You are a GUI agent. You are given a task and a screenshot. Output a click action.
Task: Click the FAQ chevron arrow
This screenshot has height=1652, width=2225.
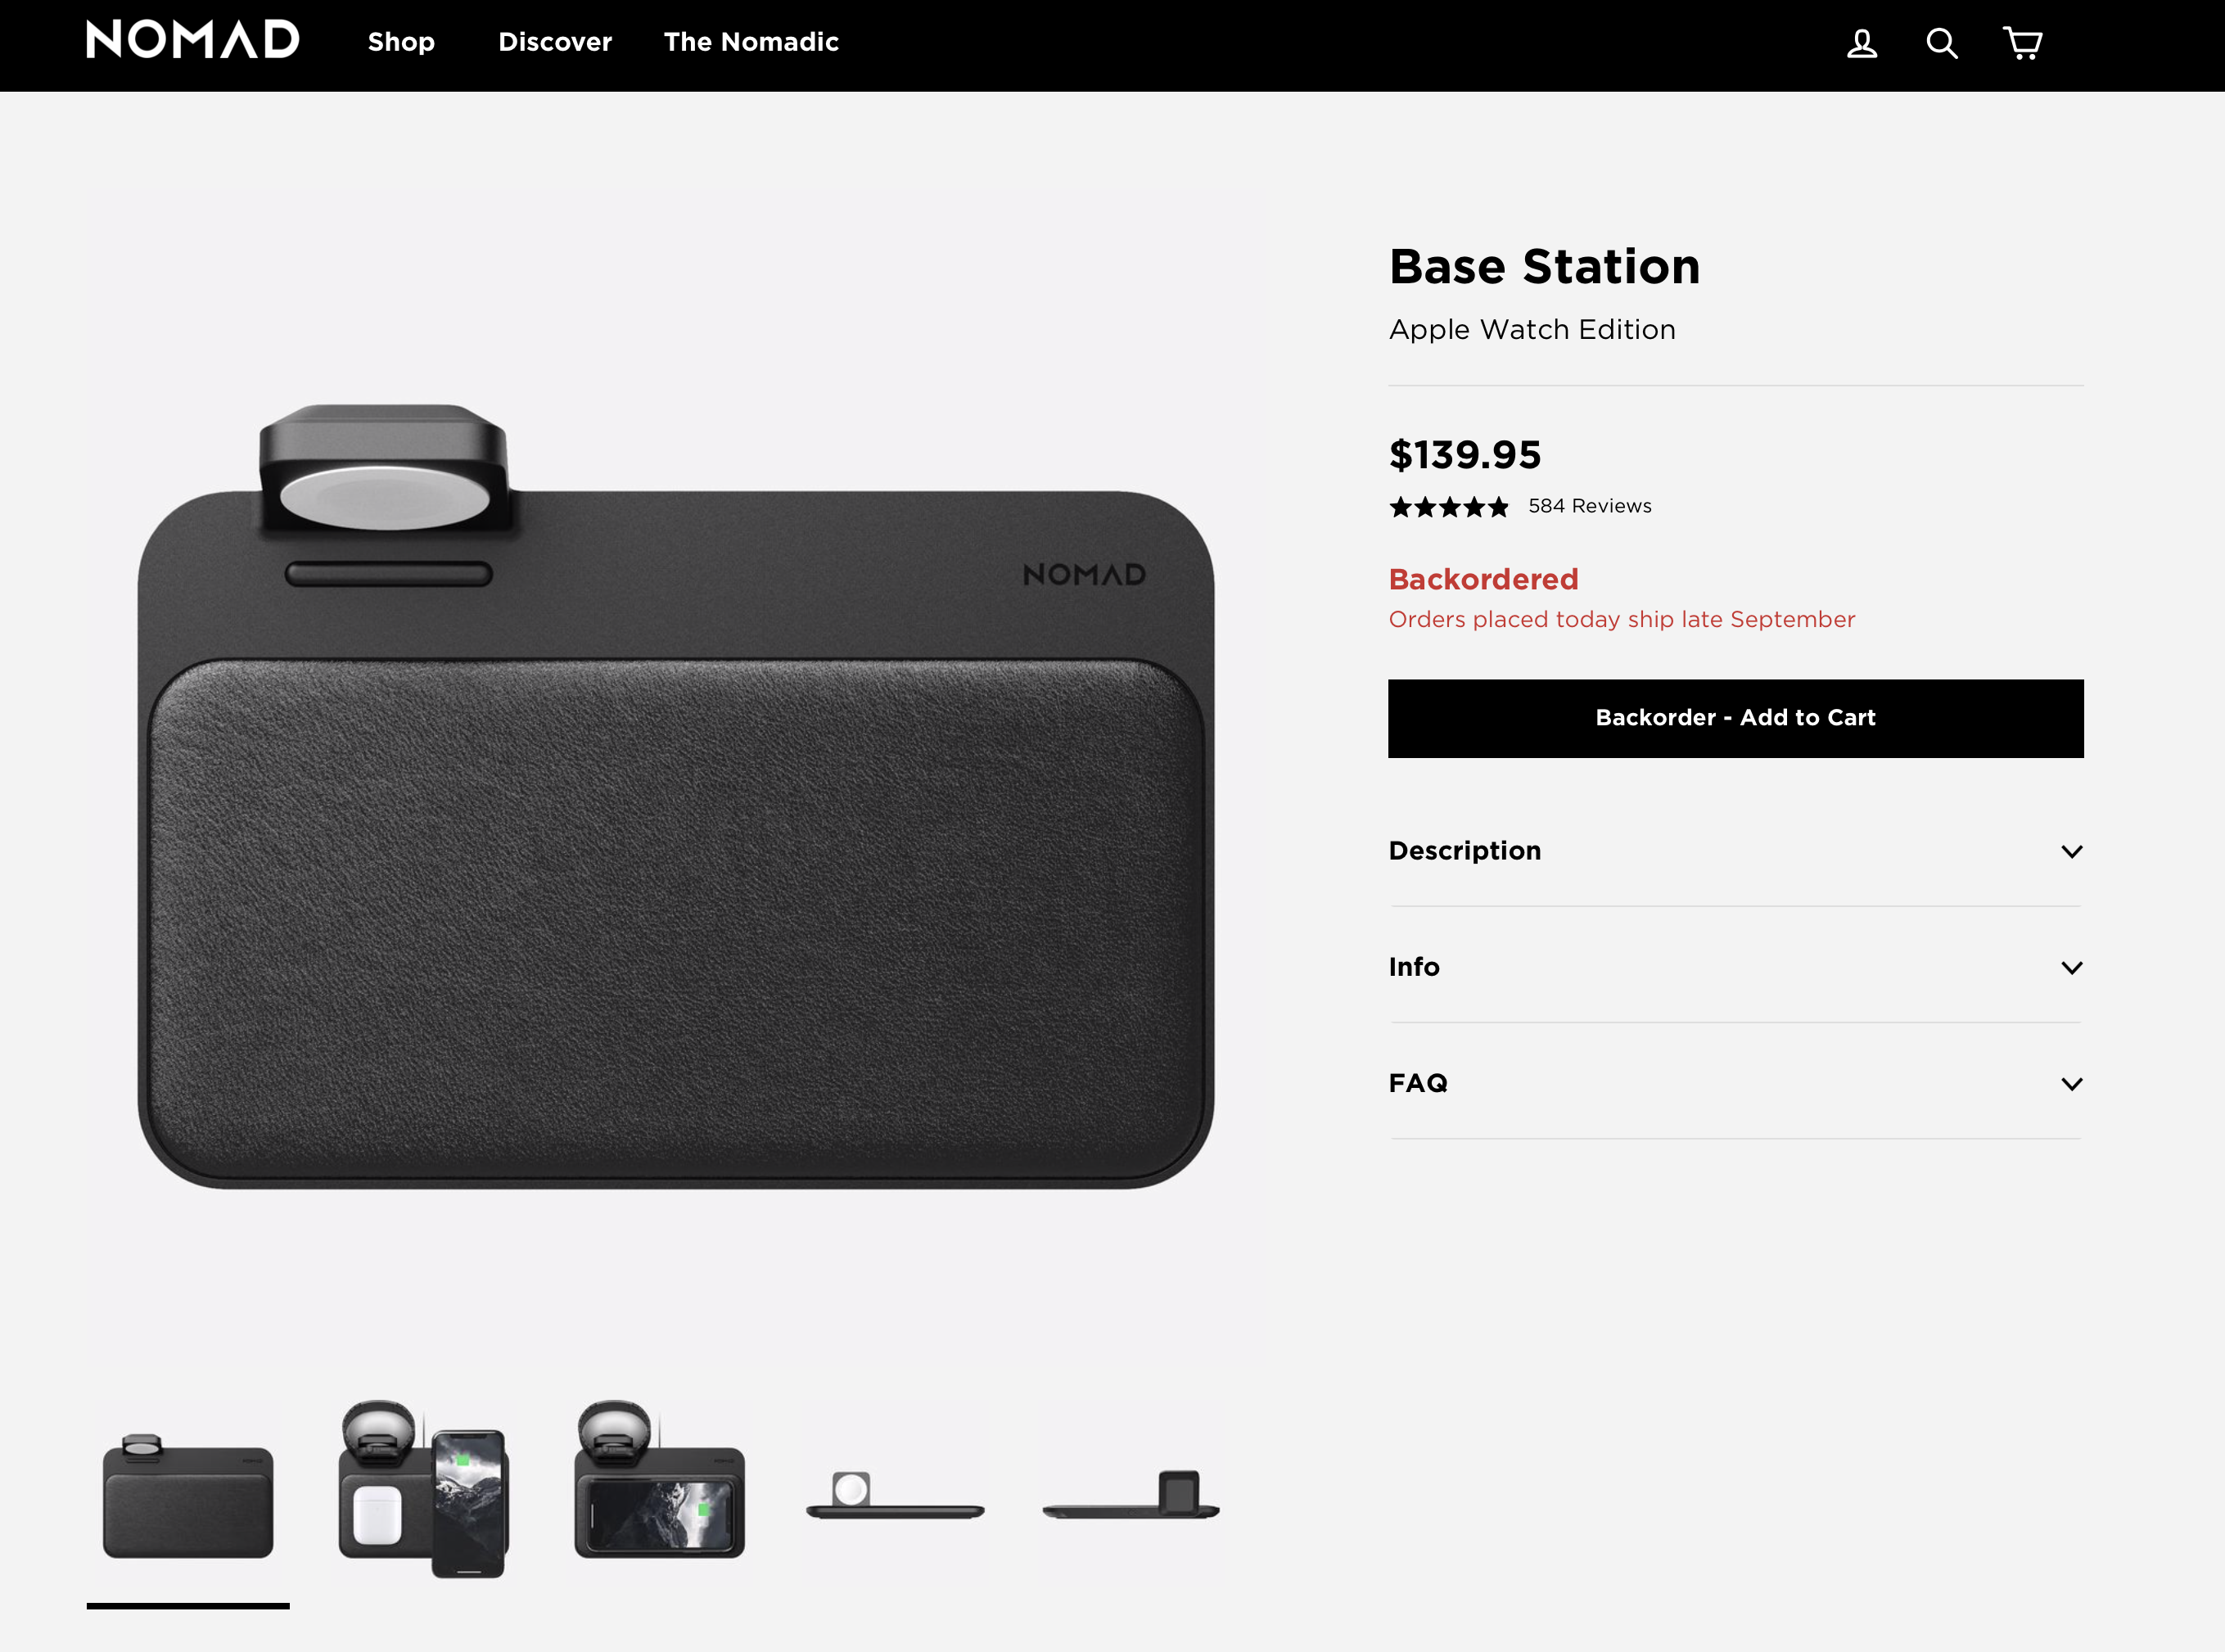(x=2071, y=1084)
